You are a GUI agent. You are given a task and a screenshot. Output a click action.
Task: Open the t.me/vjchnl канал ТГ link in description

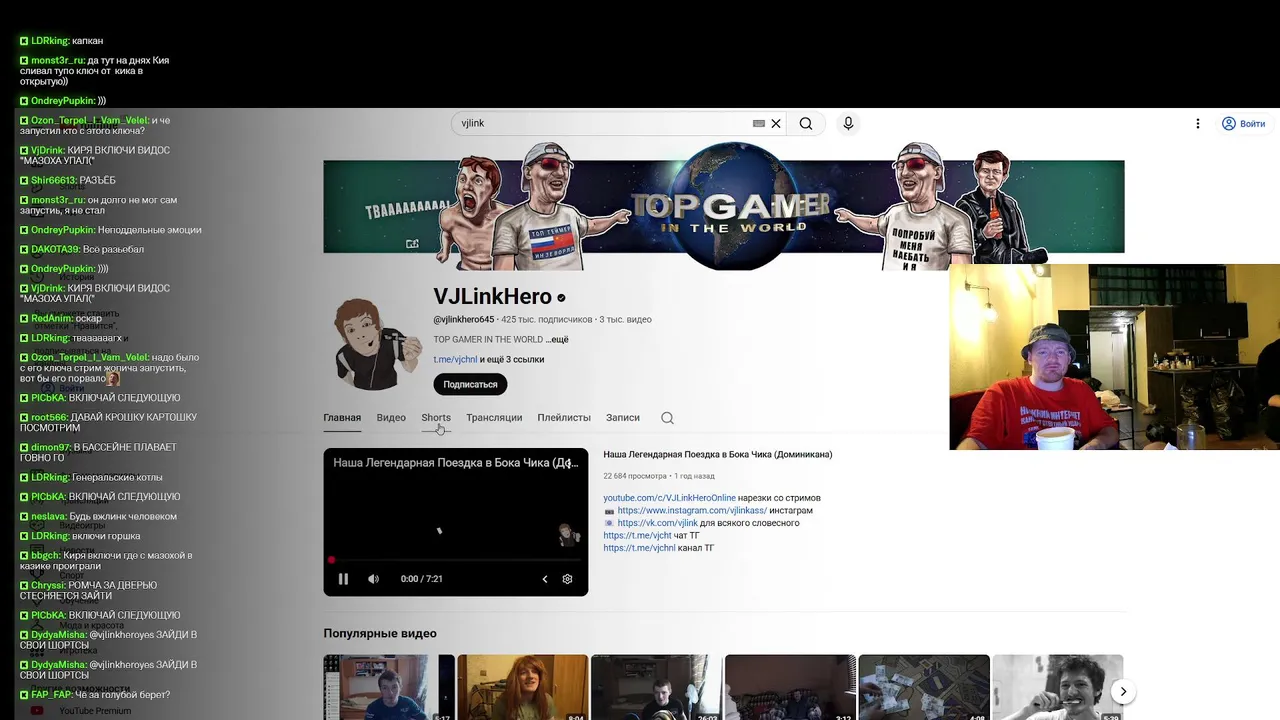(x=639, y=548)
